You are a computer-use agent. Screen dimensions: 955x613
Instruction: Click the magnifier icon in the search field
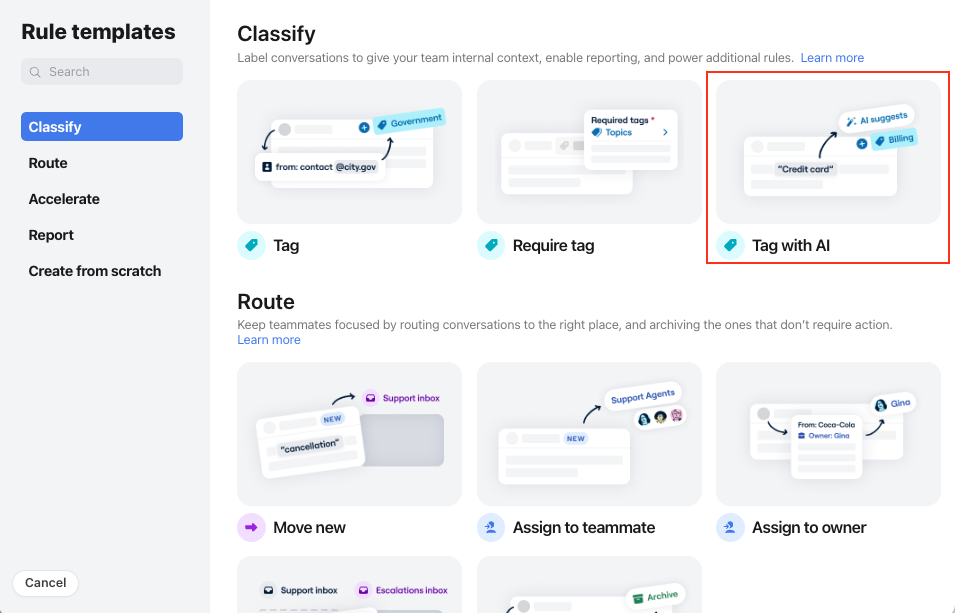point(35,71)
